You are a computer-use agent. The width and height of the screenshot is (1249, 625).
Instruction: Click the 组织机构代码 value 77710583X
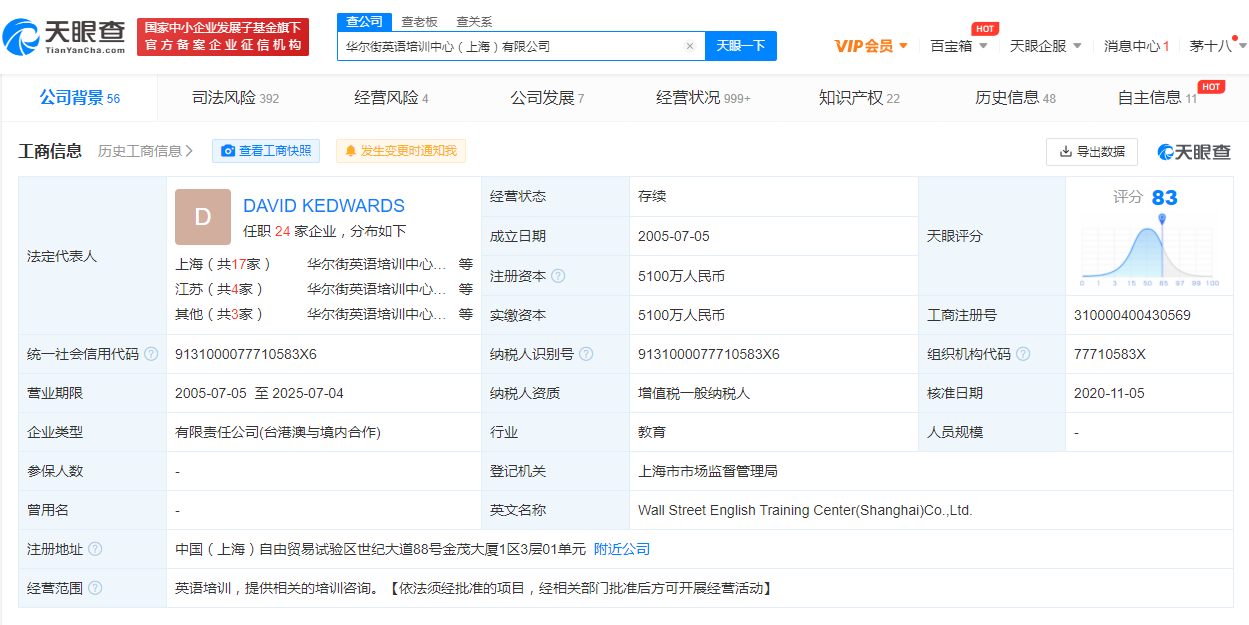tap(1110, 354)
